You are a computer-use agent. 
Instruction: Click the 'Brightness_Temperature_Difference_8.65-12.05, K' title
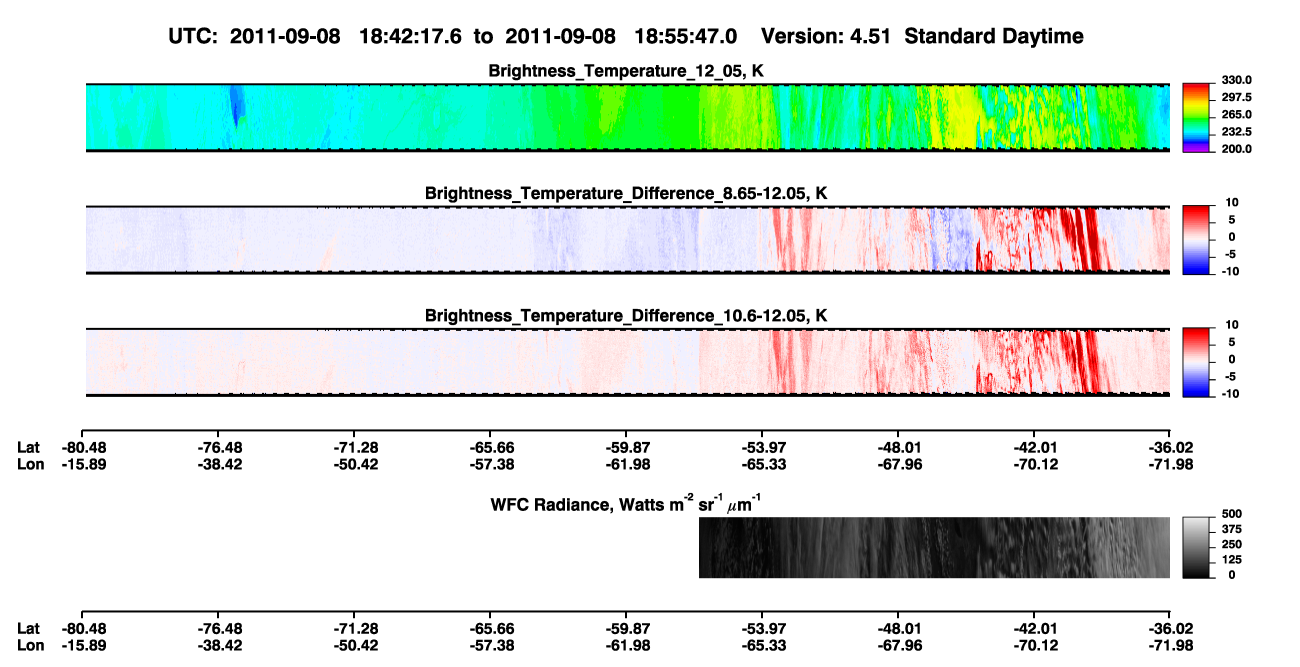[627, 193]
